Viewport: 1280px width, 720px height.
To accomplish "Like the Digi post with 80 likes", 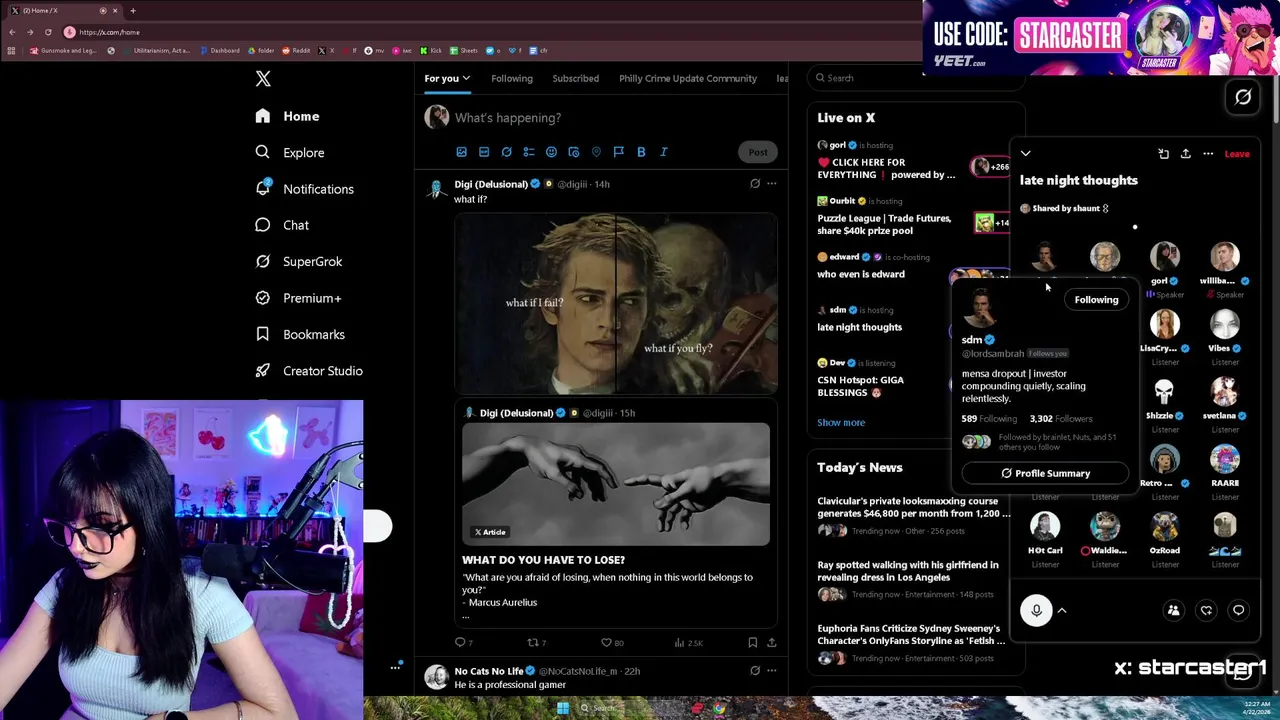I will click(x=611, y=643).
